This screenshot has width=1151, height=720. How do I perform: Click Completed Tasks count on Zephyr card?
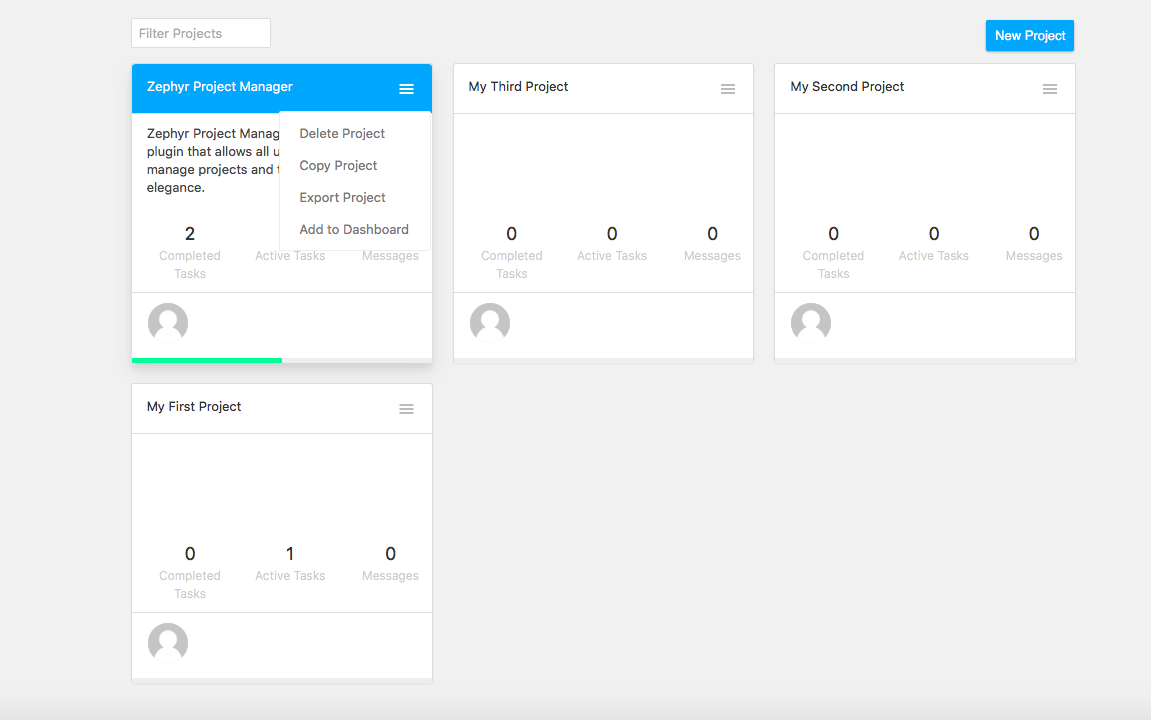[190, 233]
